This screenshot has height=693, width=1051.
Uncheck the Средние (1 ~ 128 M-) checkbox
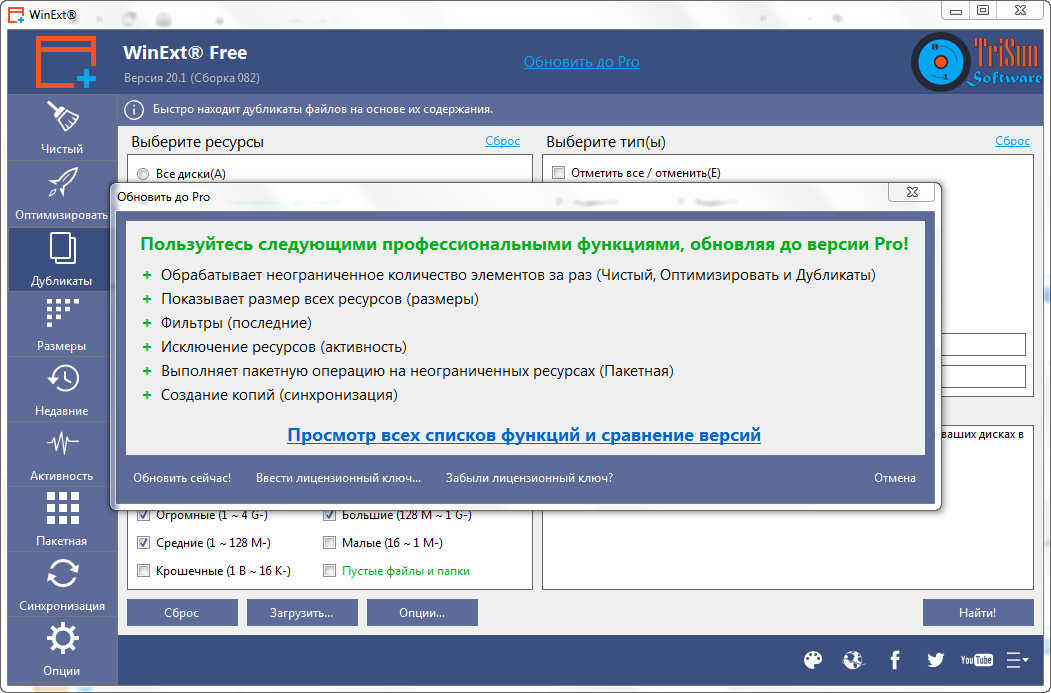click(x=143, y=543)
